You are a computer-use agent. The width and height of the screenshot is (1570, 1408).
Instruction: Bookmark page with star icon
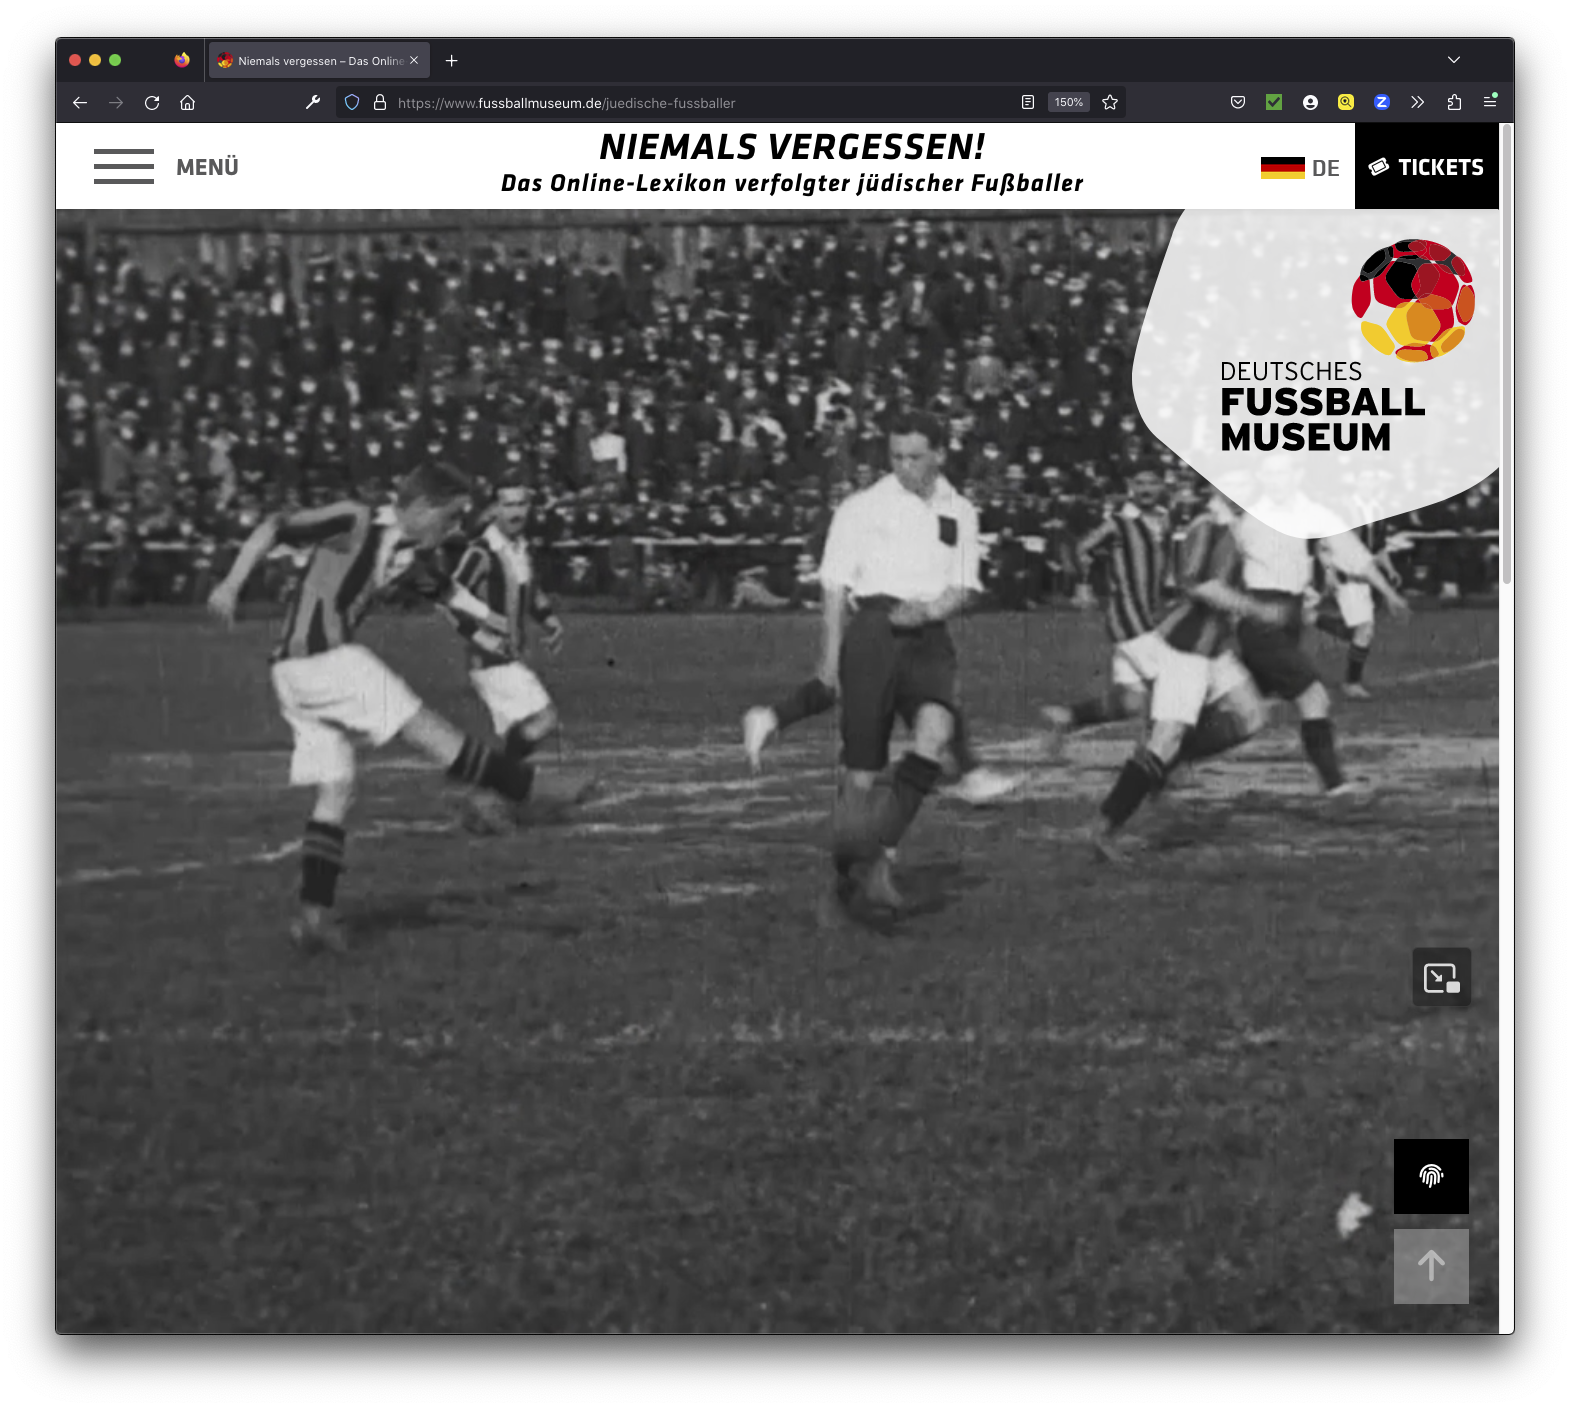tap(1110, 102)
